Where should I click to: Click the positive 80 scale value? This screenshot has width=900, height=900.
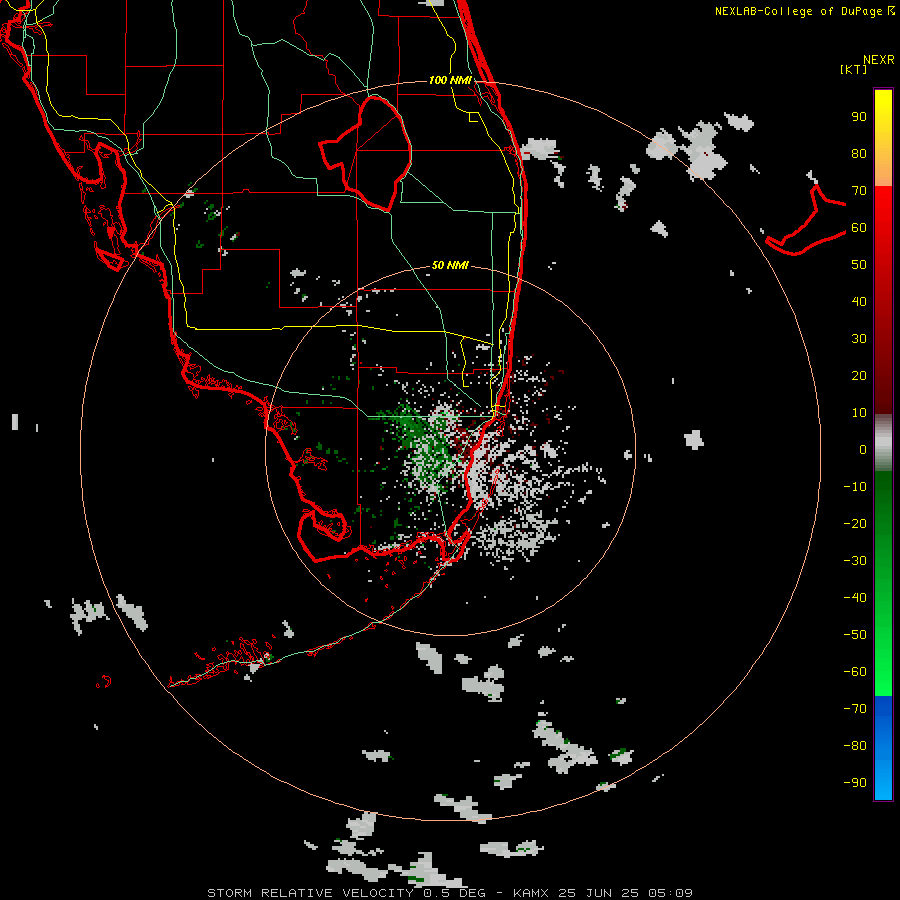point(859,153)
